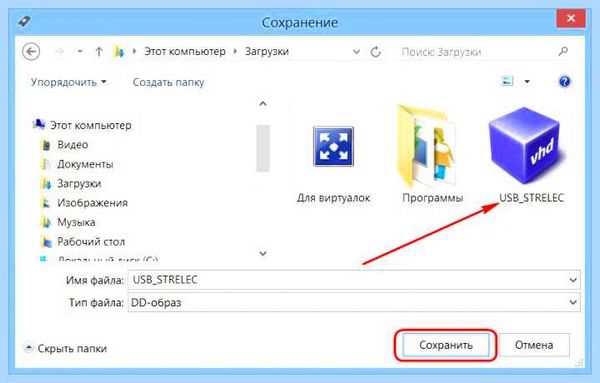Click the 'Сохранить' button
Screen dimensions: 600x383
(446, 345)
